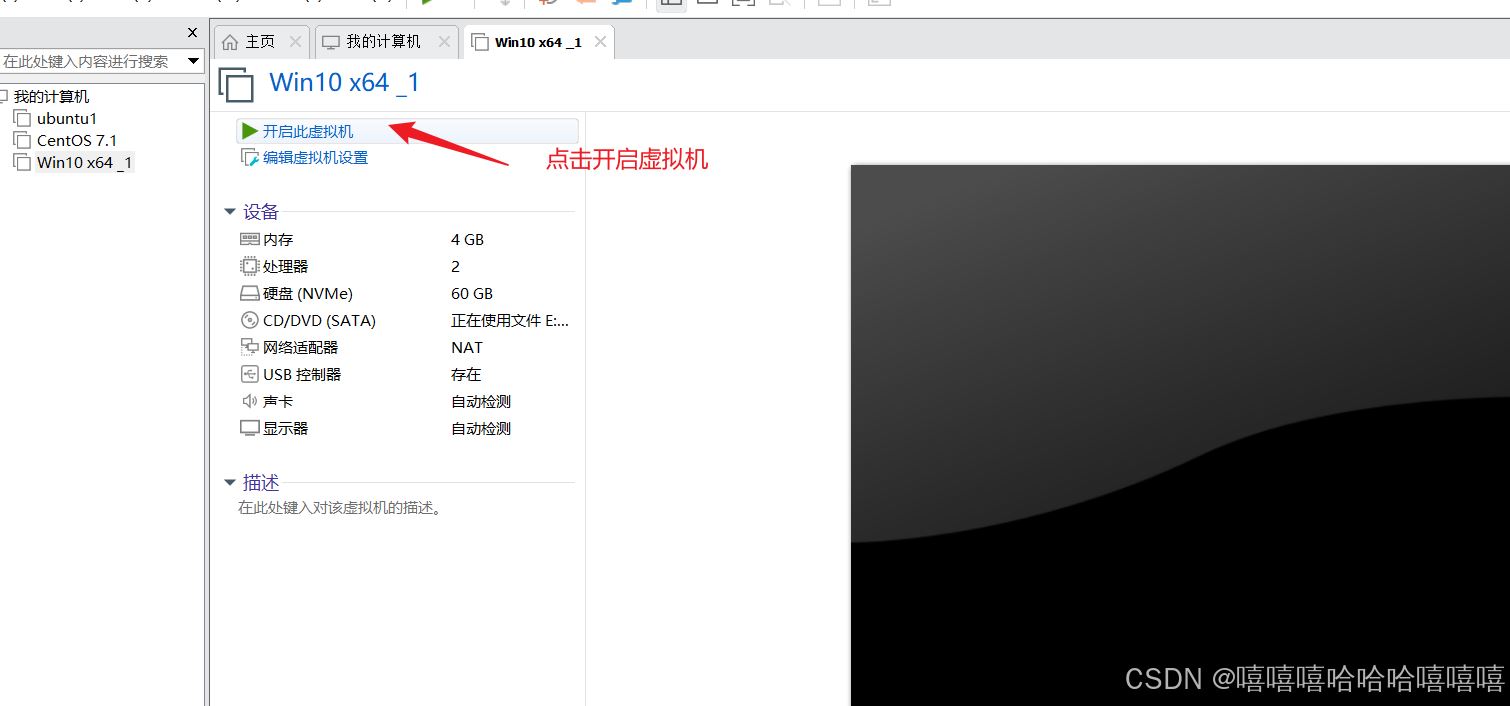Click the memory chip icon

point(250,240)
